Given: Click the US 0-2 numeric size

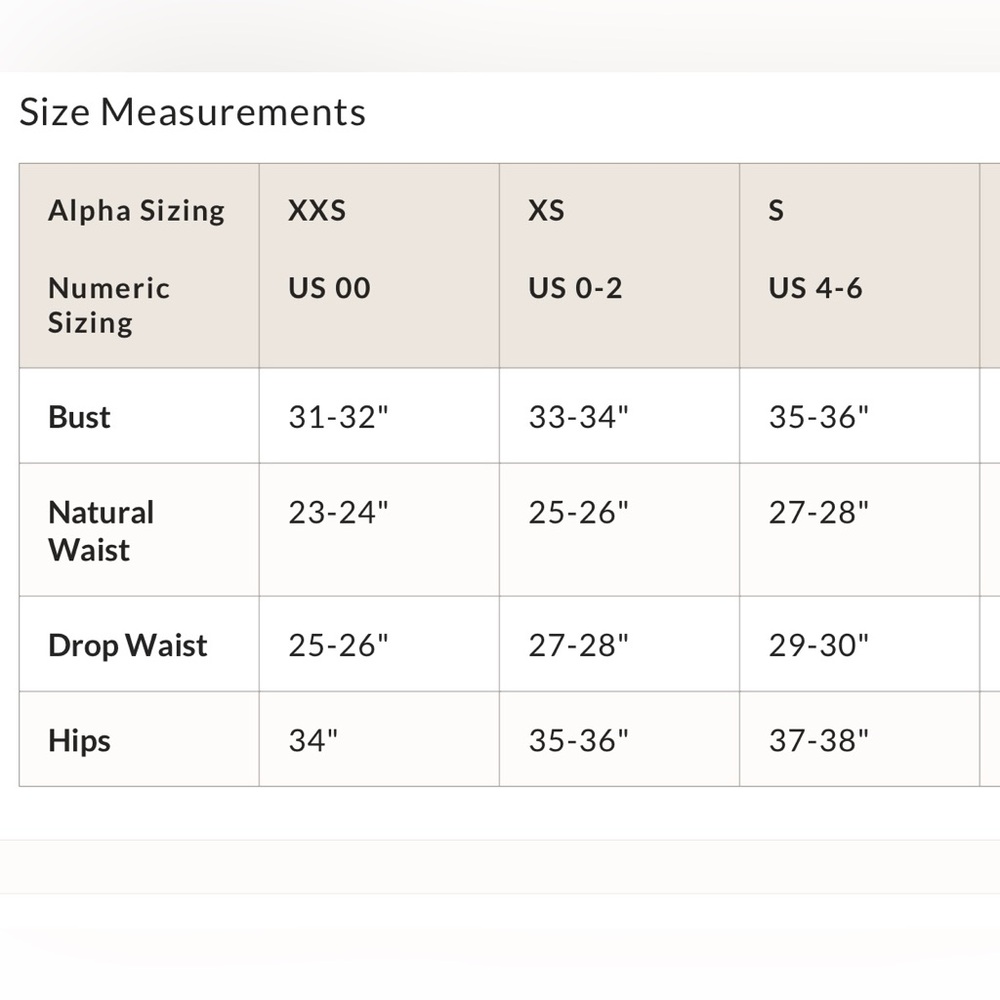Looking at the screenshot, I should pyautogui.click(x=575, y=288).
